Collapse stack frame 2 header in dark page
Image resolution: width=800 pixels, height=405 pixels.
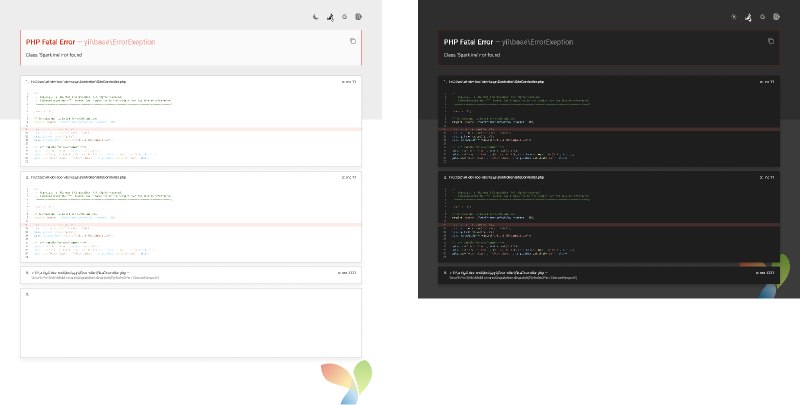[609, 178]
